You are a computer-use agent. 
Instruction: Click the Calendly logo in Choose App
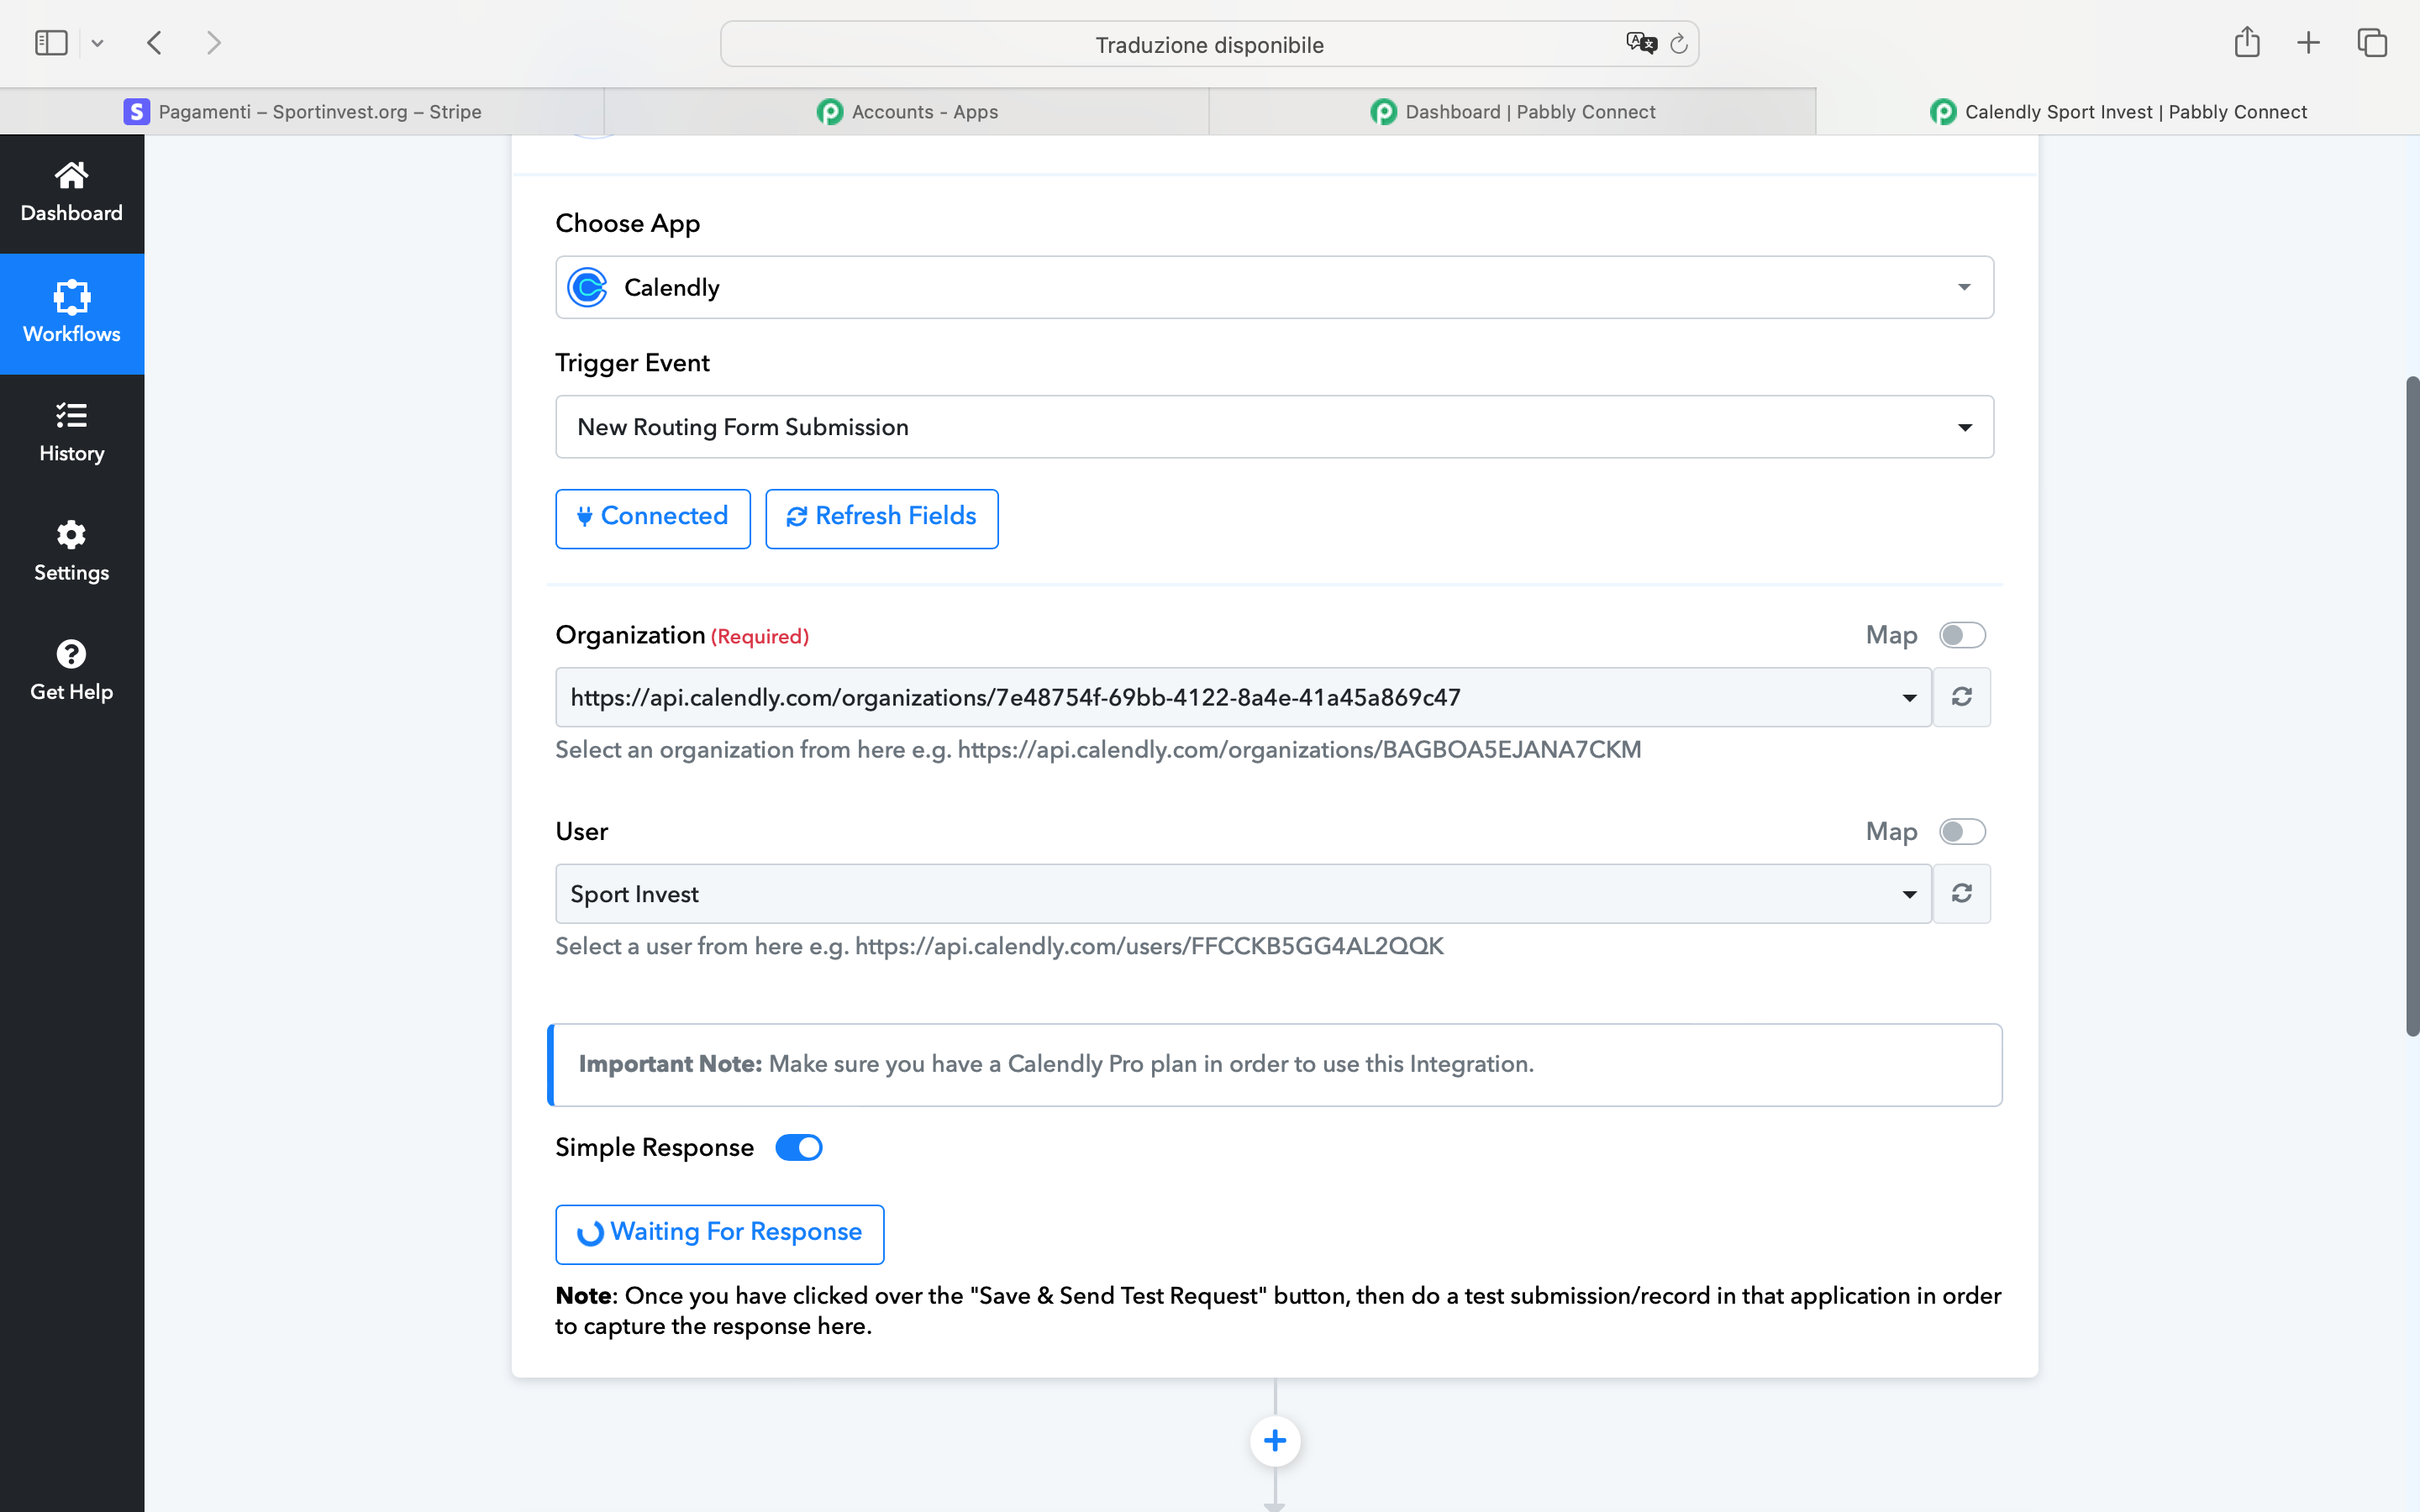(587, 287)
